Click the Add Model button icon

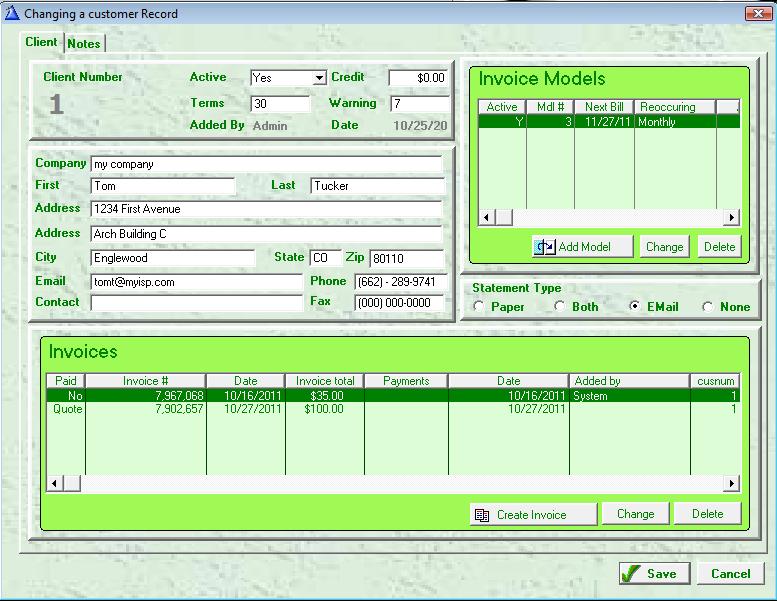pyautogui.click(x=545, y=247)
